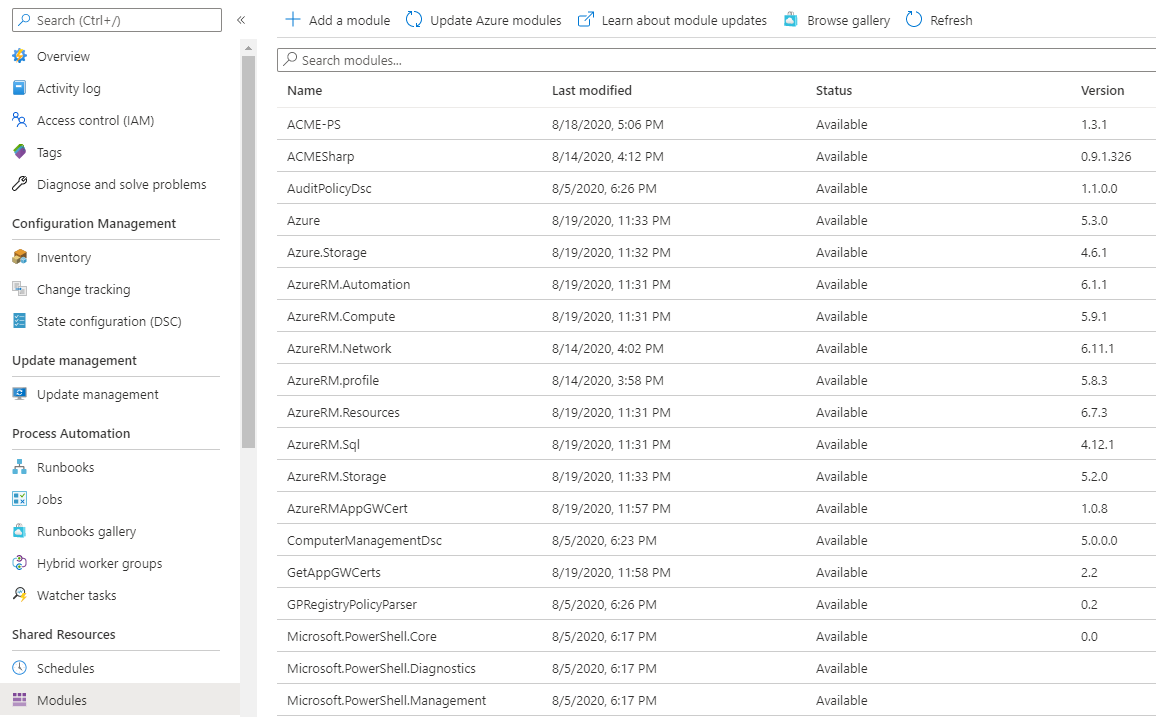
Task: Open Overview in the sidebar
Action: (63, 56)
